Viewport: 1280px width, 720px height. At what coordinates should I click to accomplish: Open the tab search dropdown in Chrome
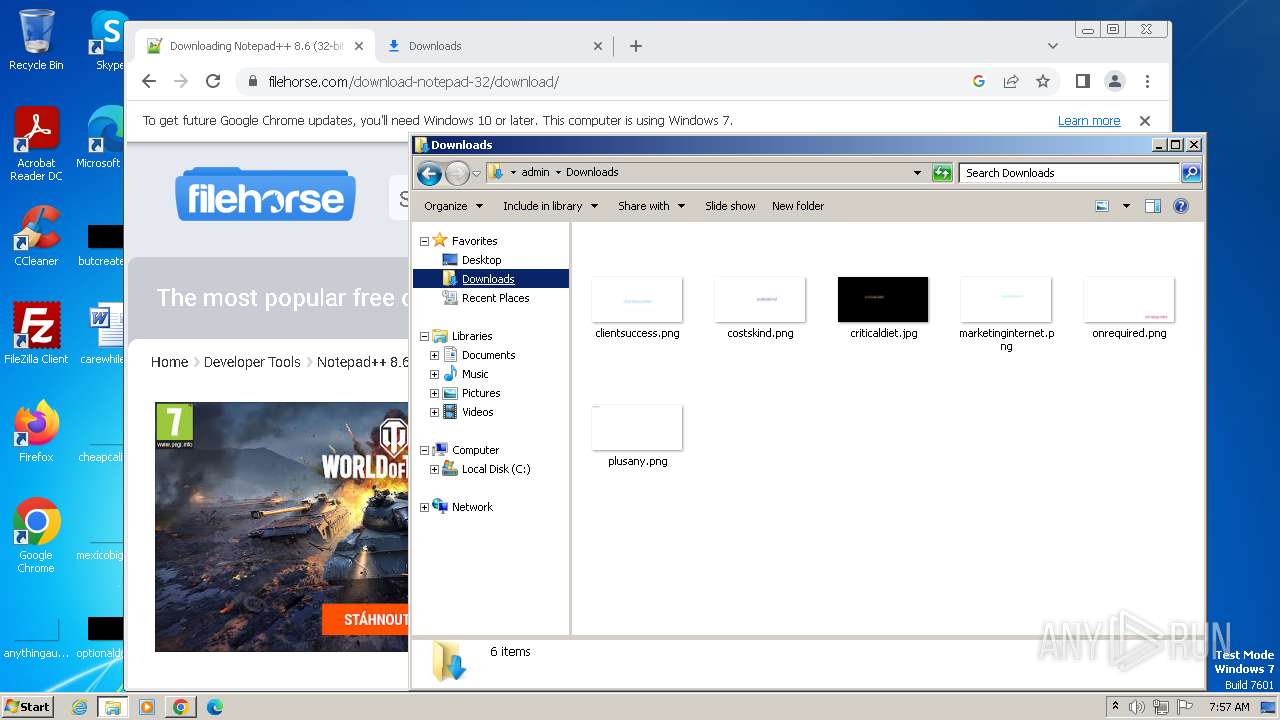1053,46
